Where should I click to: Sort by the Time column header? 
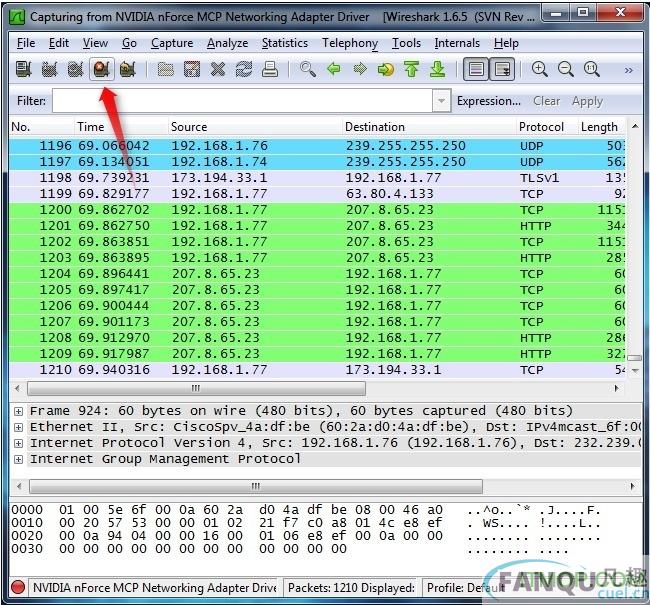pyautogui.click(x=121, y=126)
